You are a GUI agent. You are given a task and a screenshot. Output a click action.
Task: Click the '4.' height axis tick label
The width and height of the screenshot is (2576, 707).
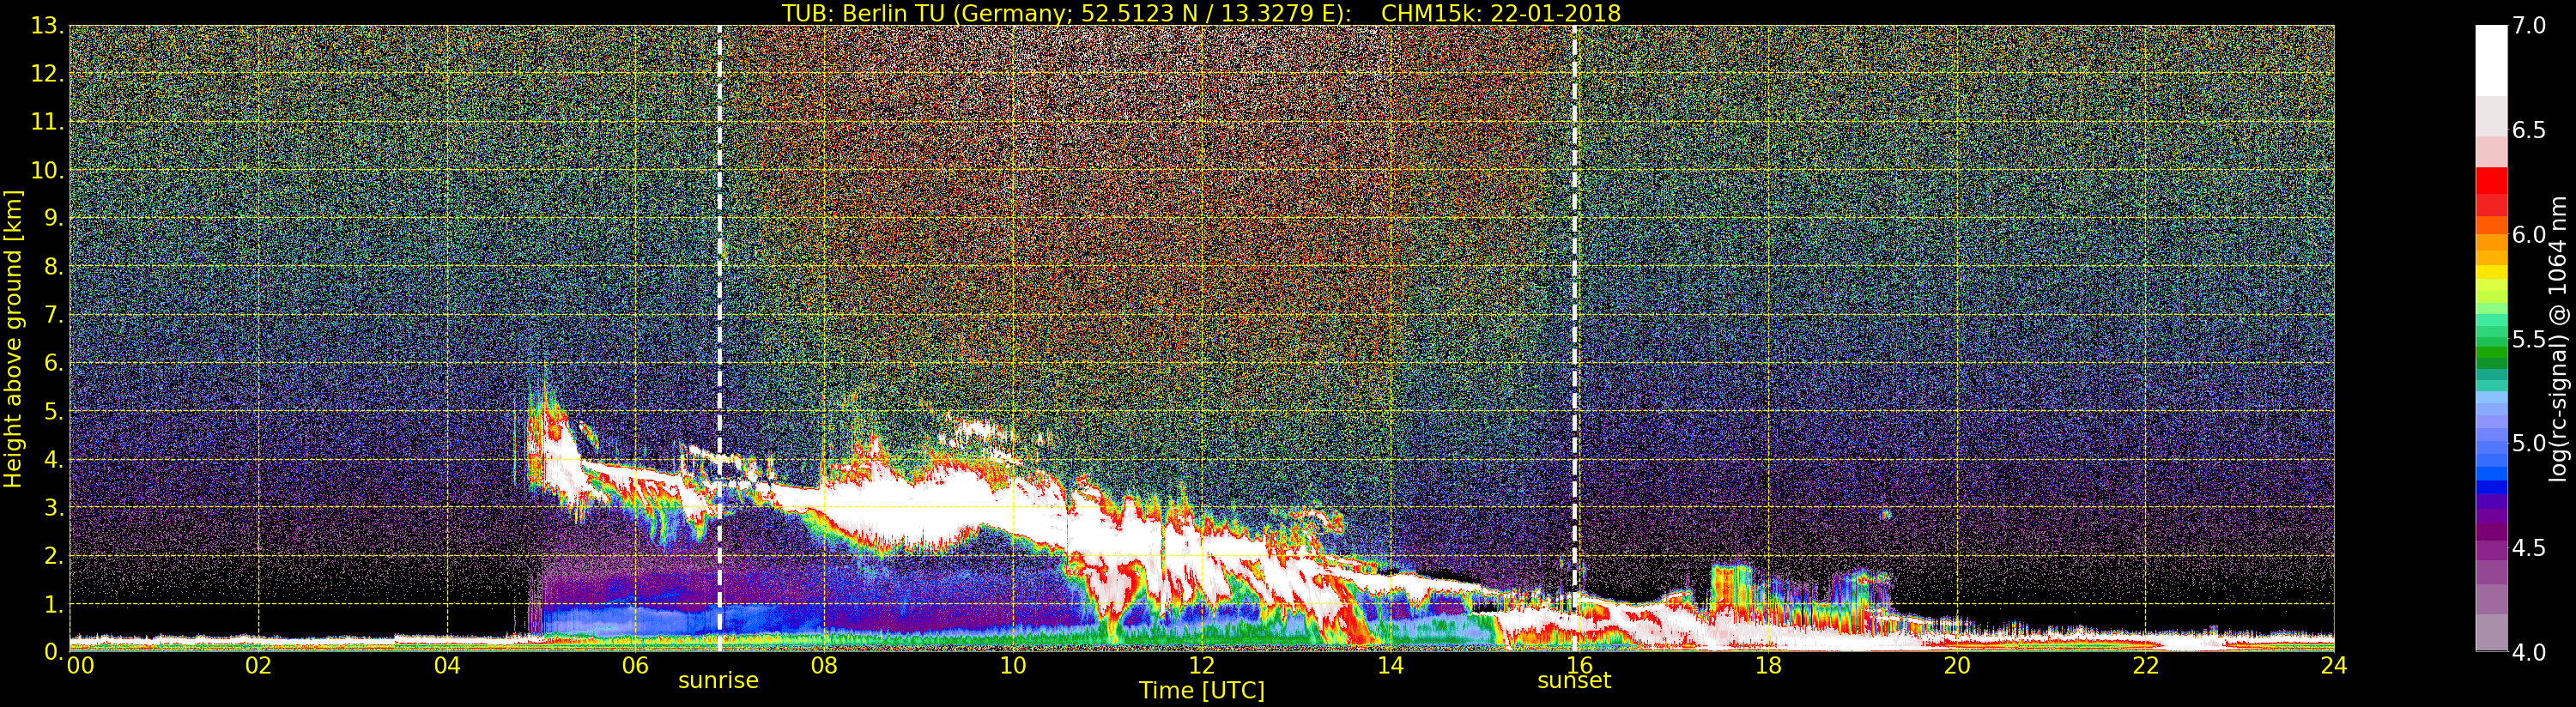click(54, 459)
